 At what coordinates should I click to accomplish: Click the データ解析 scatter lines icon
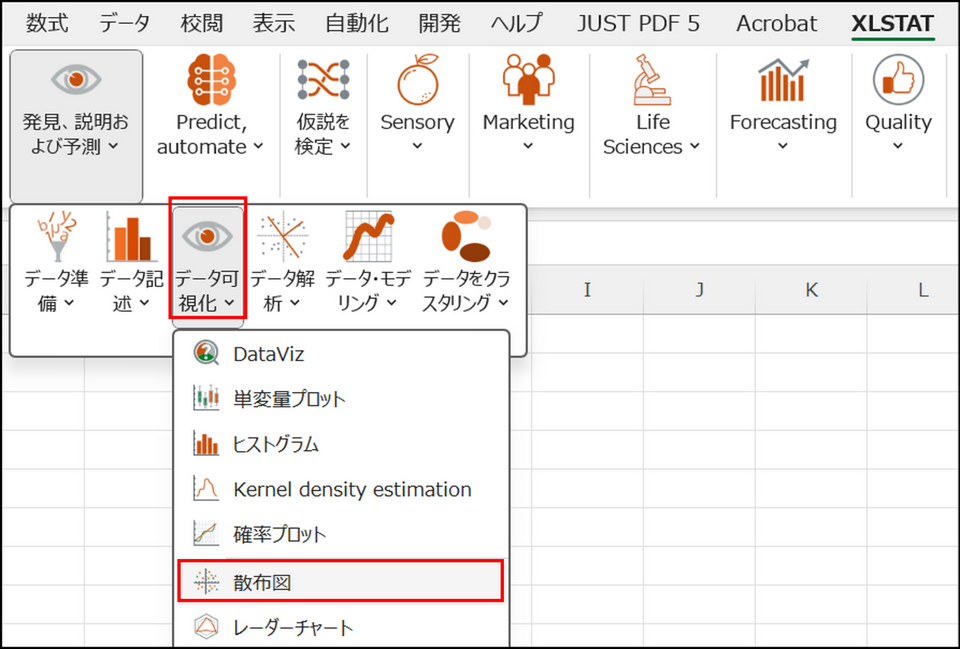(x=282, y=236)
